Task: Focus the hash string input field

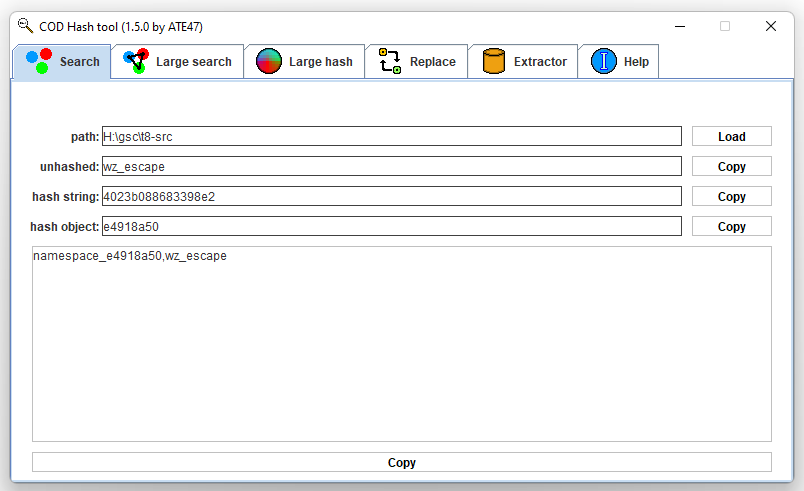Action: [x=392, y=196]
